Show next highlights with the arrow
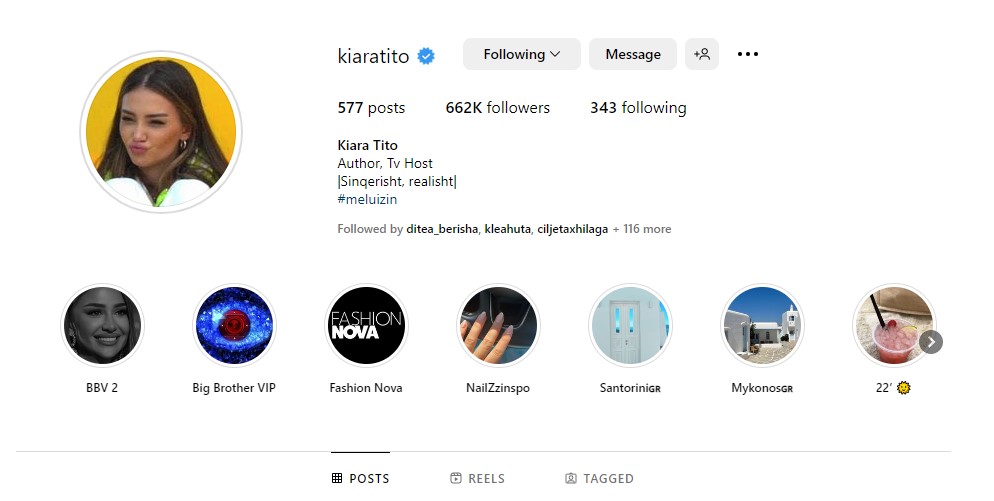This screenshot has height=501, width=994. click(x=931, y=342)
